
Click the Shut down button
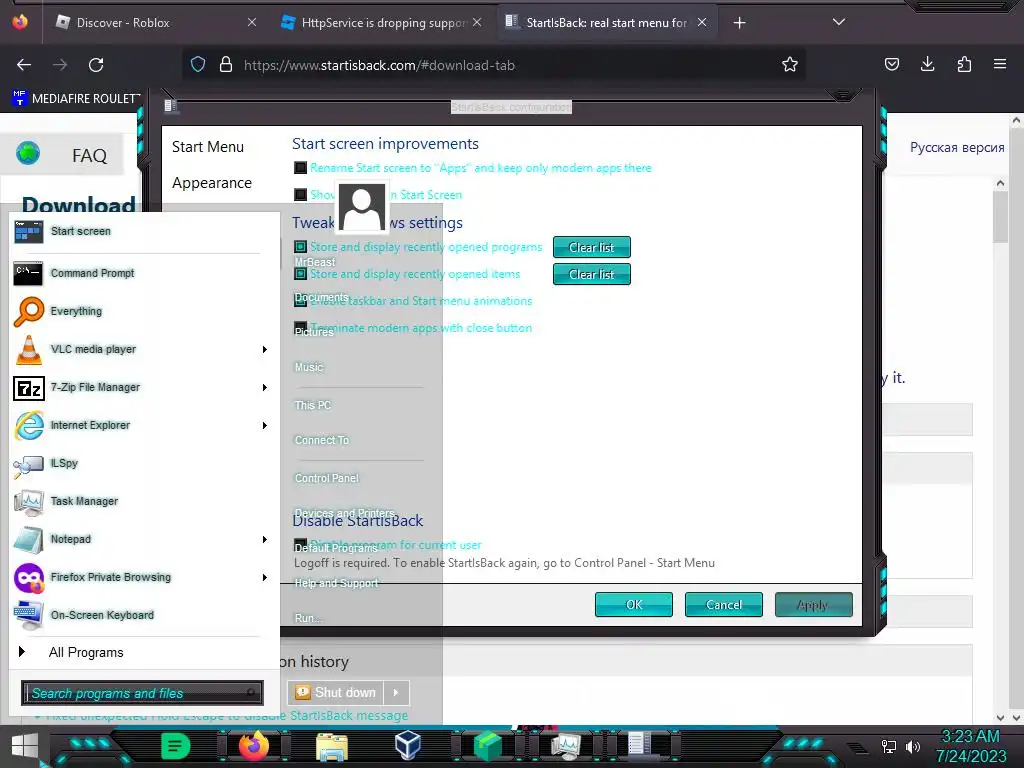(x=336, y=692)
